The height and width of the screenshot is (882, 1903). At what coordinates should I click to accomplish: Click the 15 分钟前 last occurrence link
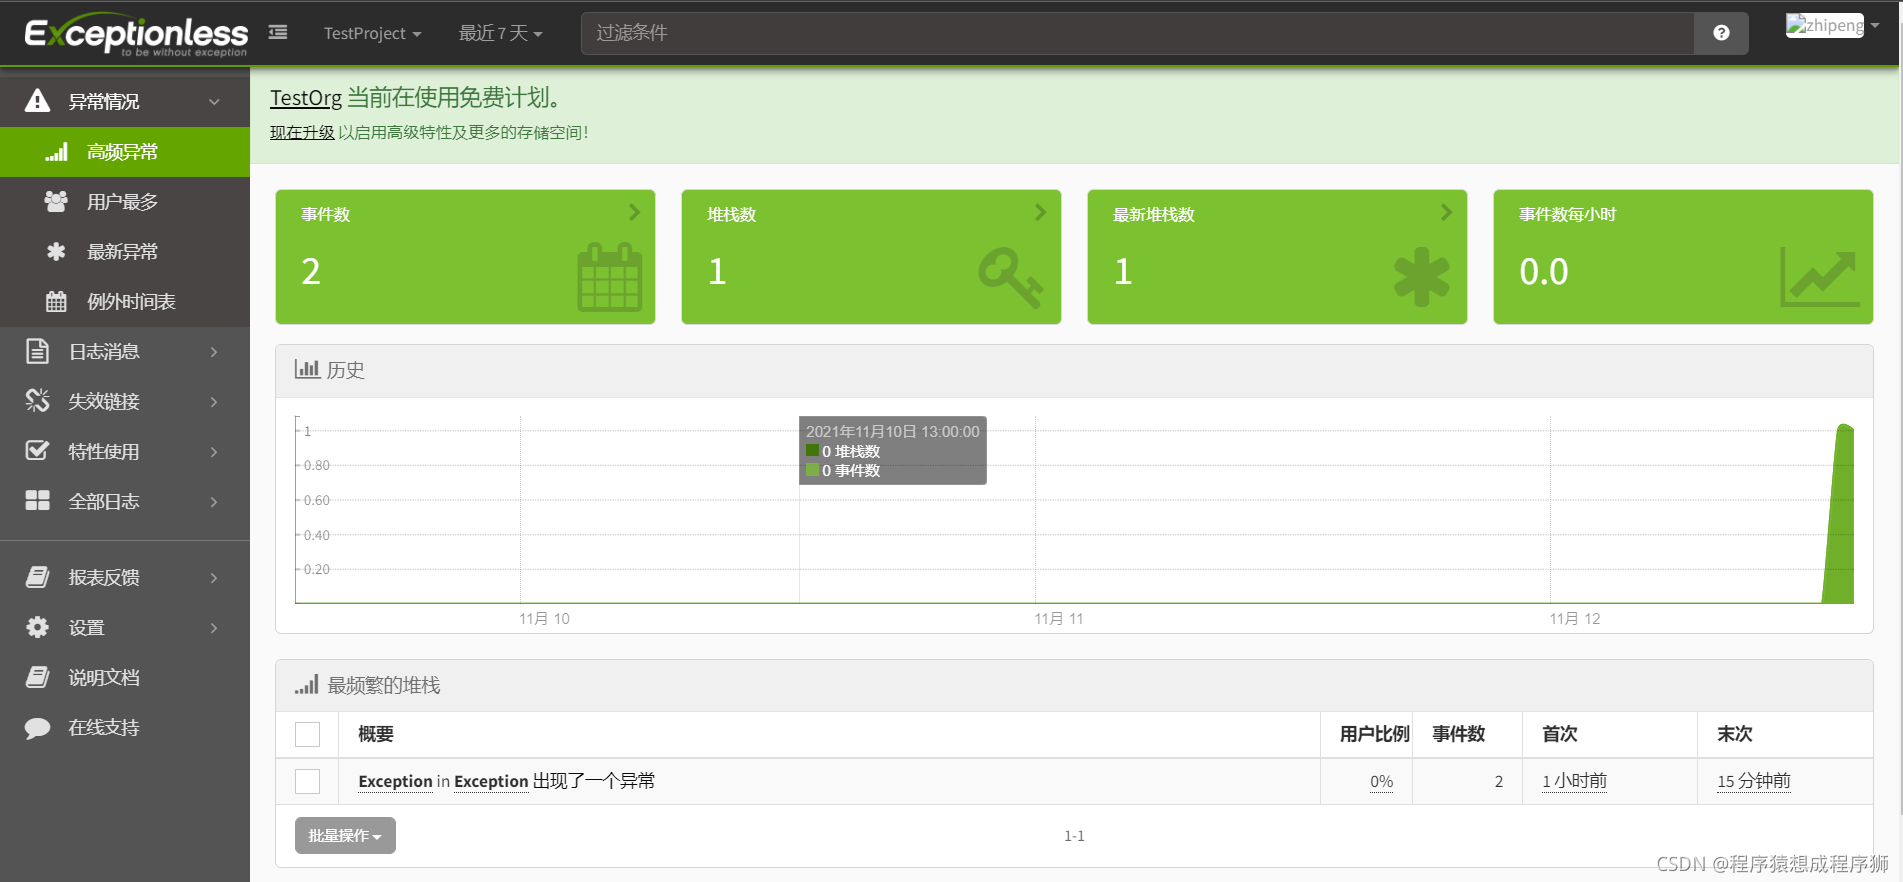tap(1754, 781)
